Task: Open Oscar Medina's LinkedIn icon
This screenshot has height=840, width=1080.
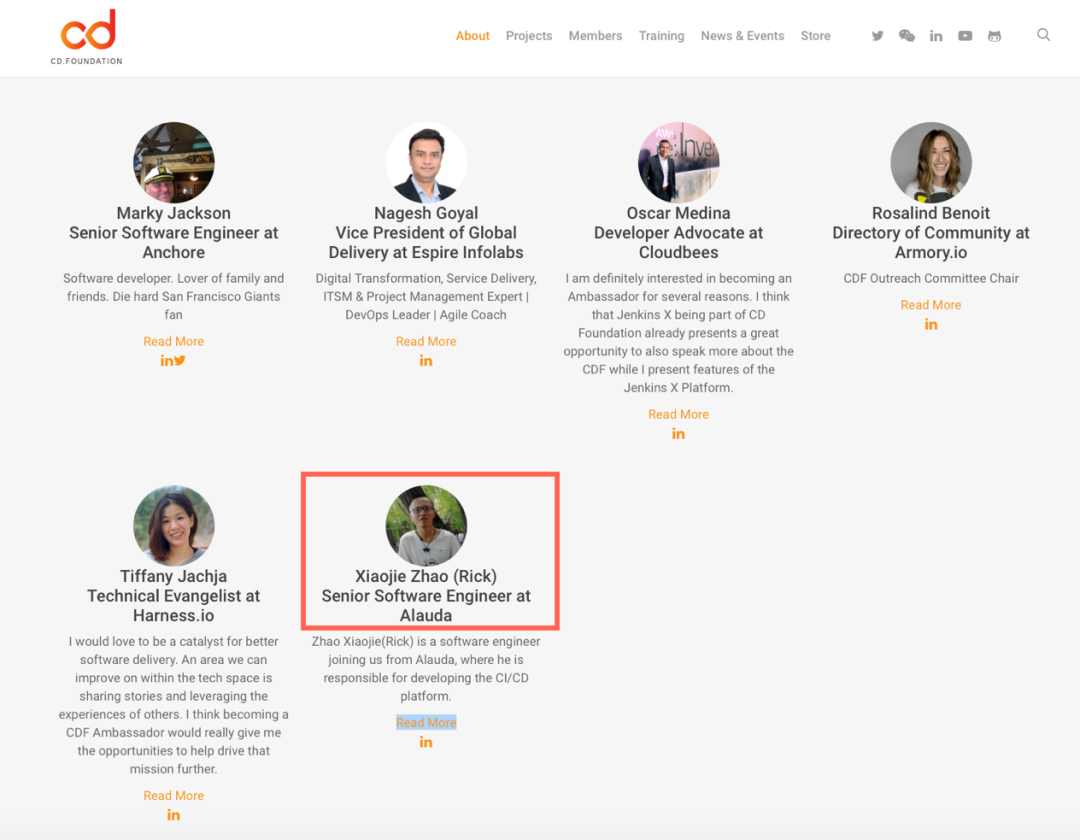Action: [678, 434]
